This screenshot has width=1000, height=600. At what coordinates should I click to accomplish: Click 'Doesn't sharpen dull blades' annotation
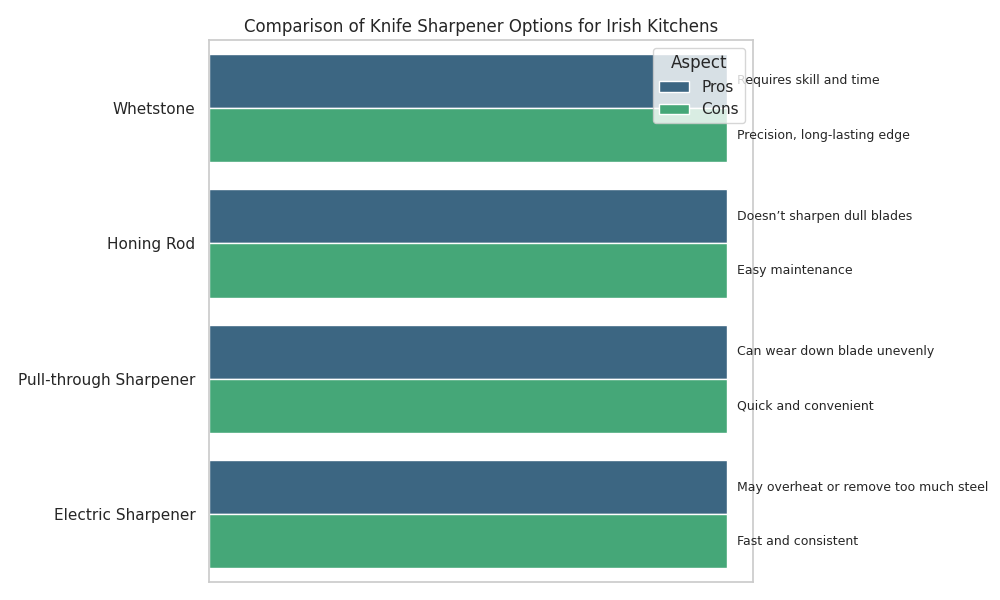824,216
